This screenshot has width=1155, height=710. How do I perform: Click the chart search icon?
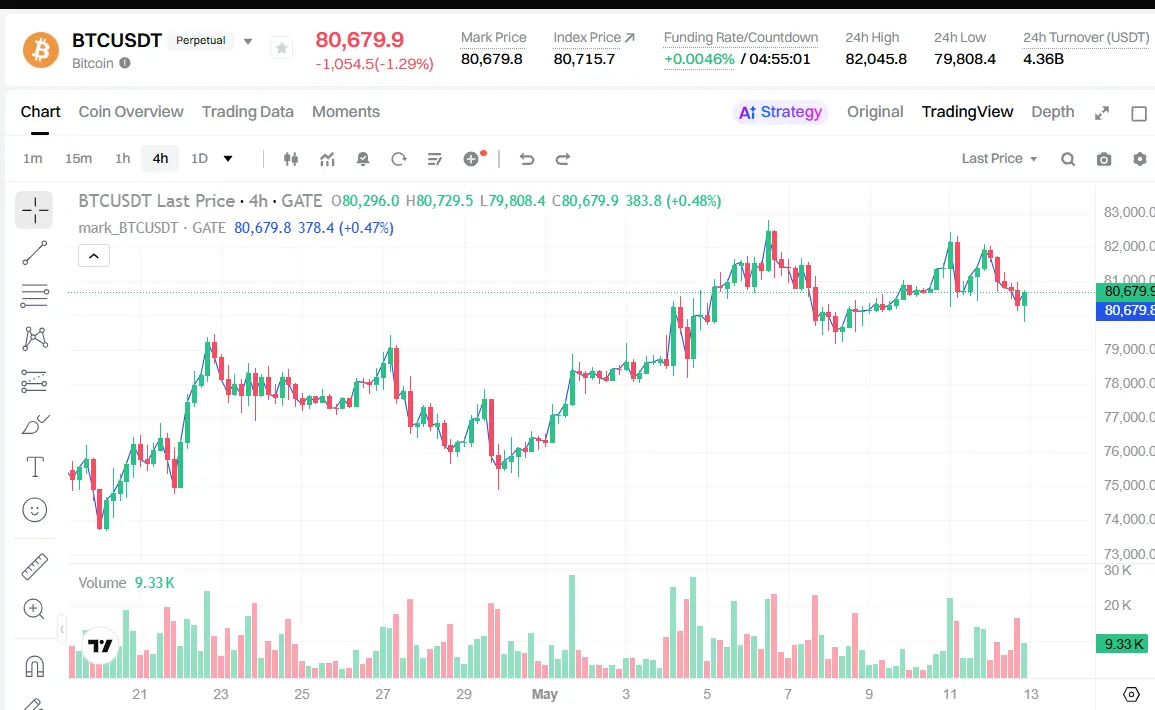tap(1067, 159)
